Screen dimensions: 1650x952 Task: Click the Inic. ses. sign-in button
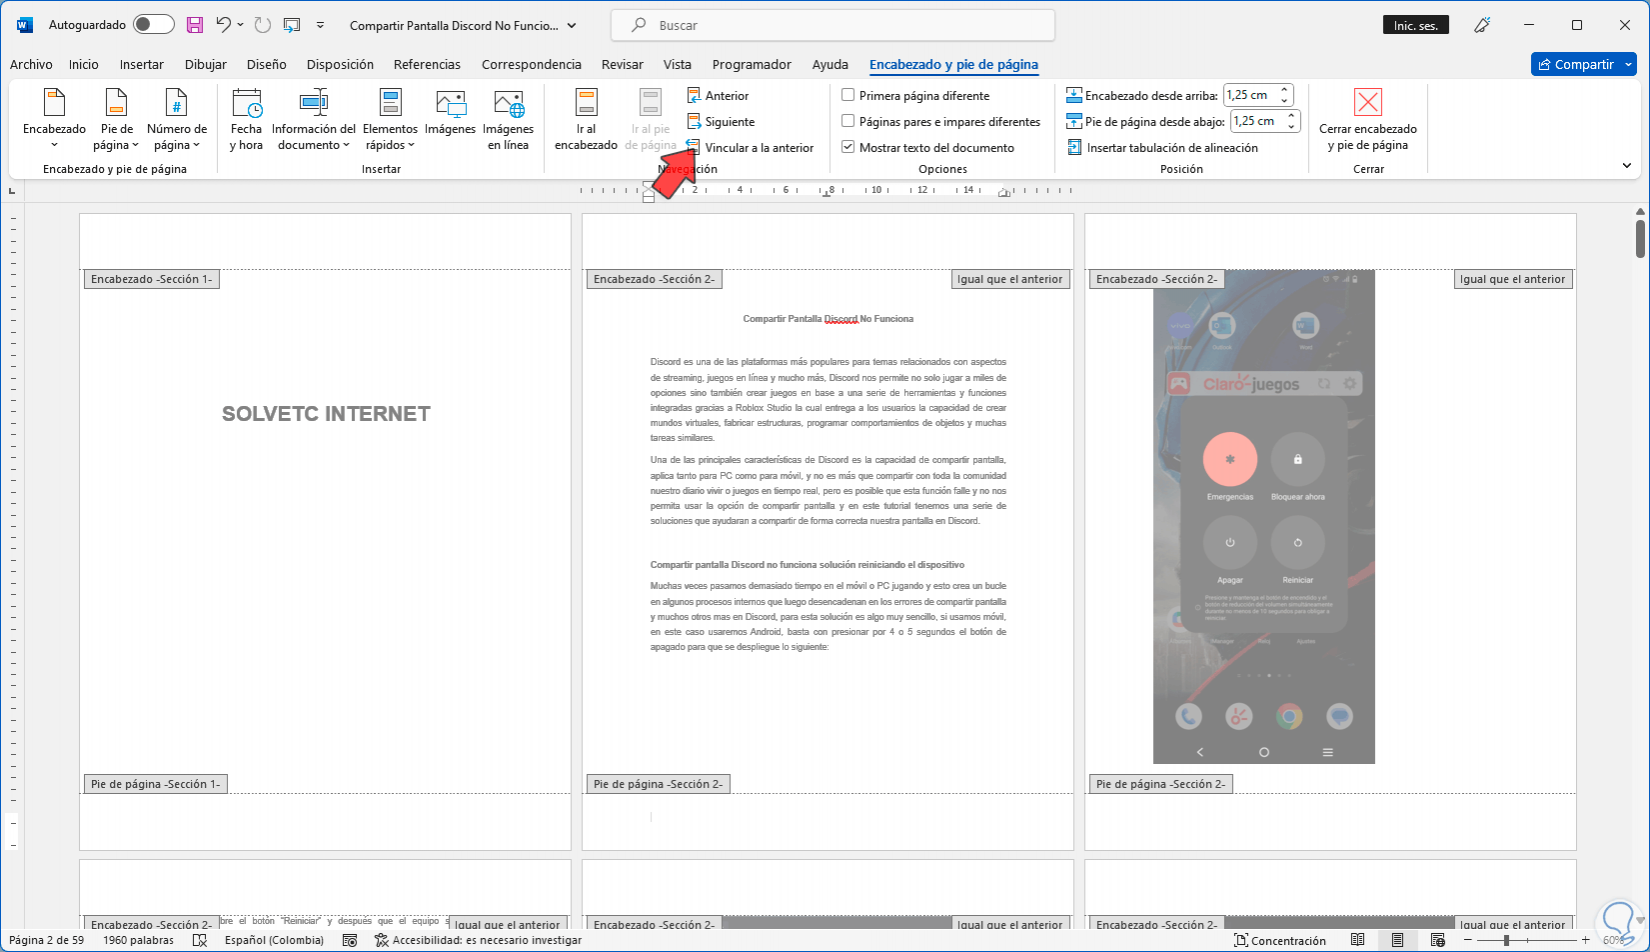[x=1416, y=26]
